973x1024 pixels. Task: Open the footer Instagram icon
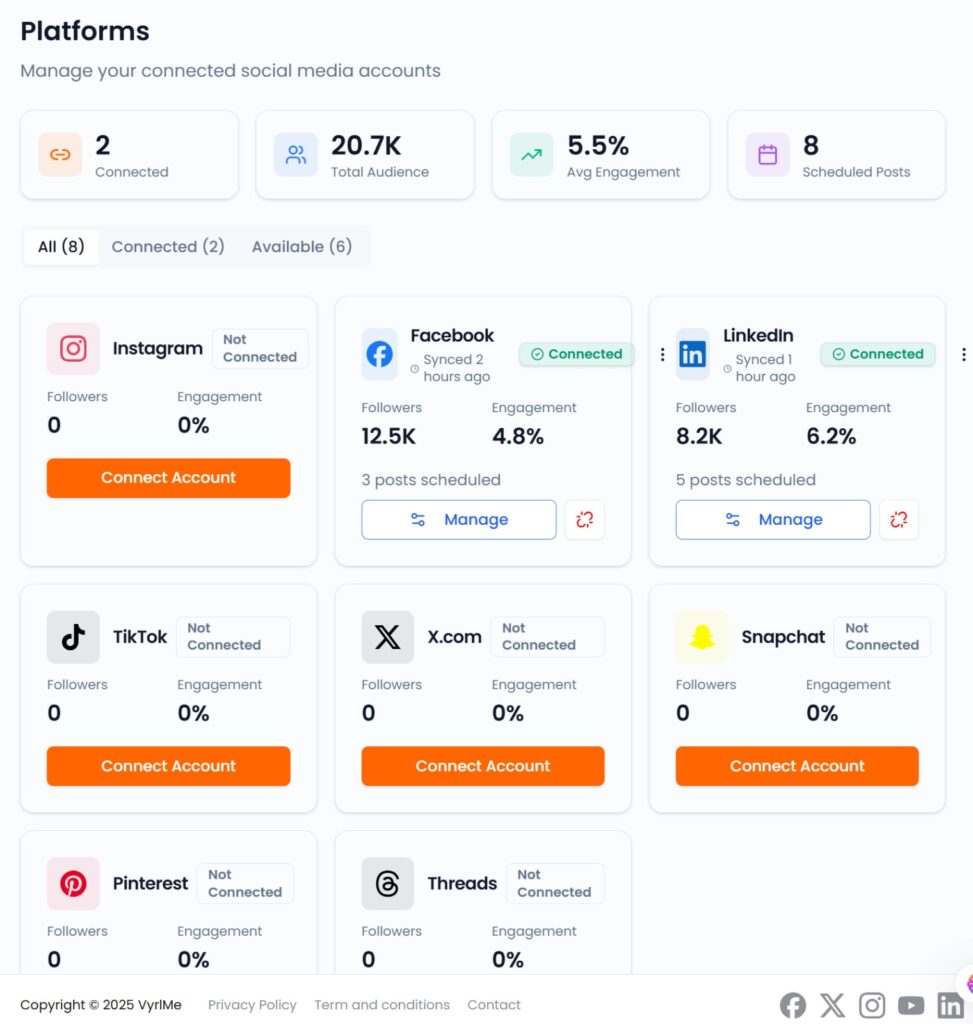pos(872,1005)
